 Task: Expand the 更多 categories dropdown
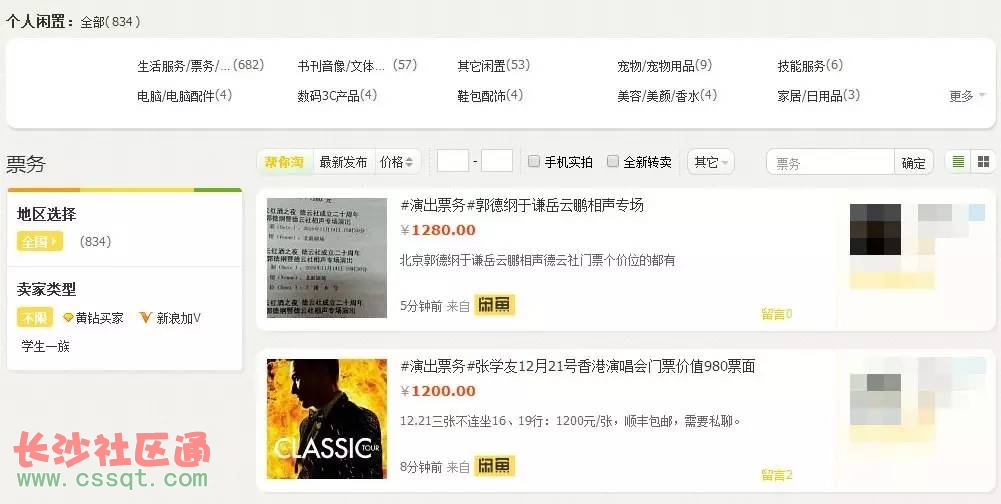coord(967,96)
